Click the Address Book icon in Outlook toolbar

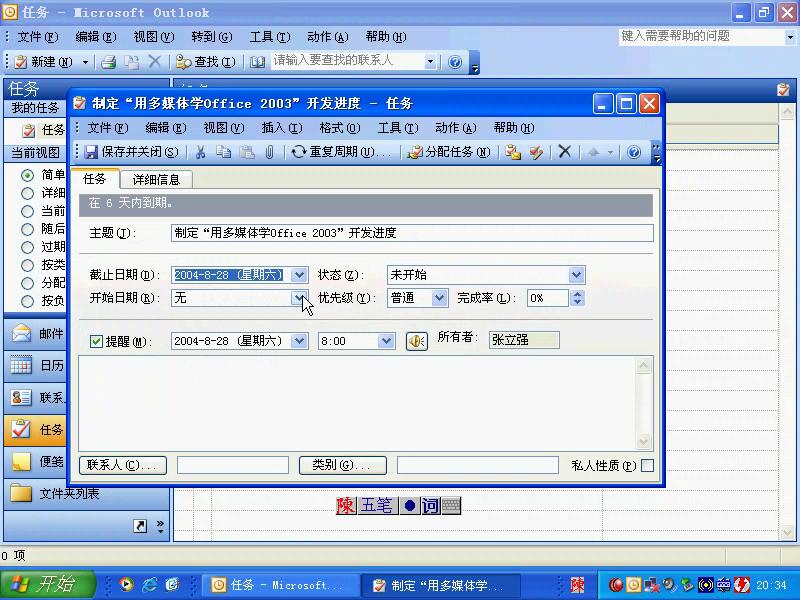(x=258, y=62)
